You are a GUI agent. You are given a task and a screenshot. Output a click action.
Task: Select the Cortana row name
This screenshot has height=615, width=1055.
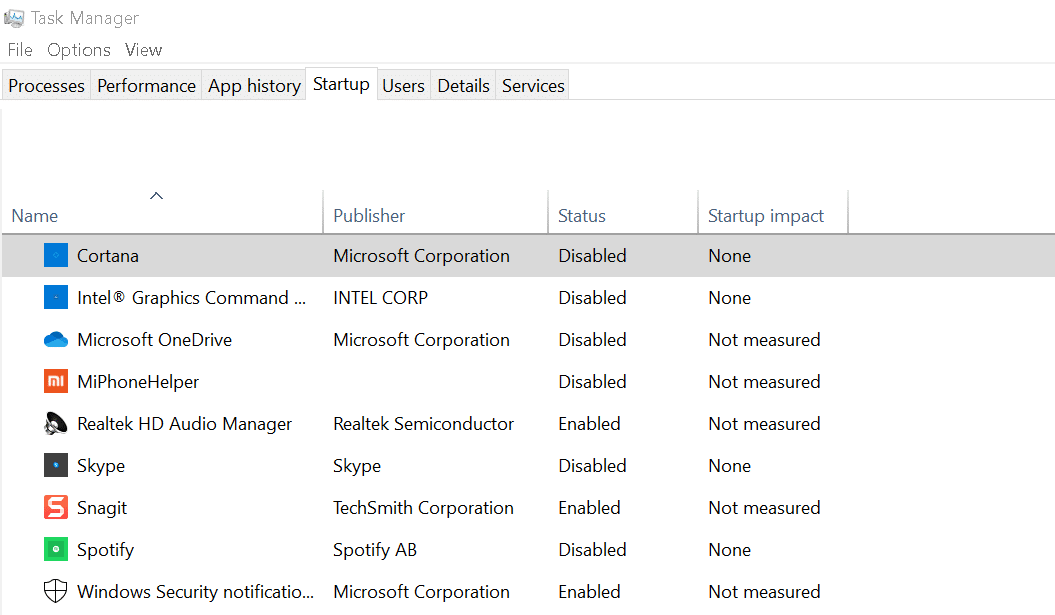(x=108, y=256)
